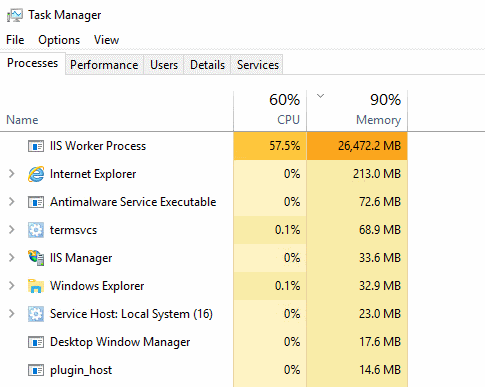Switch to the Details tab
The image size is (485, 387).
(207, 65)
